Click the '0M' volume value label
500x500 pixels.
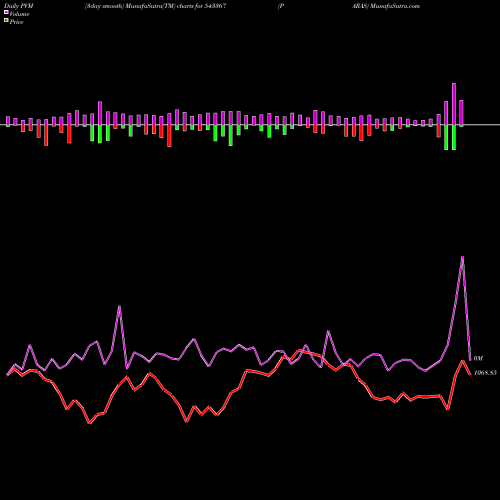click(478, 358)
